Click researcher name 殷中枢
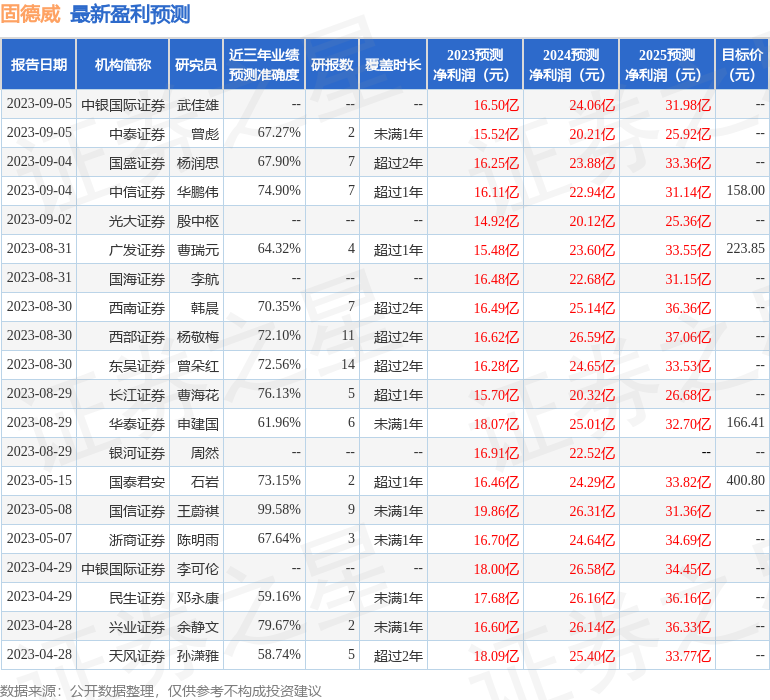Viewport: 770px width, 700px height. (x=198, y=221)
